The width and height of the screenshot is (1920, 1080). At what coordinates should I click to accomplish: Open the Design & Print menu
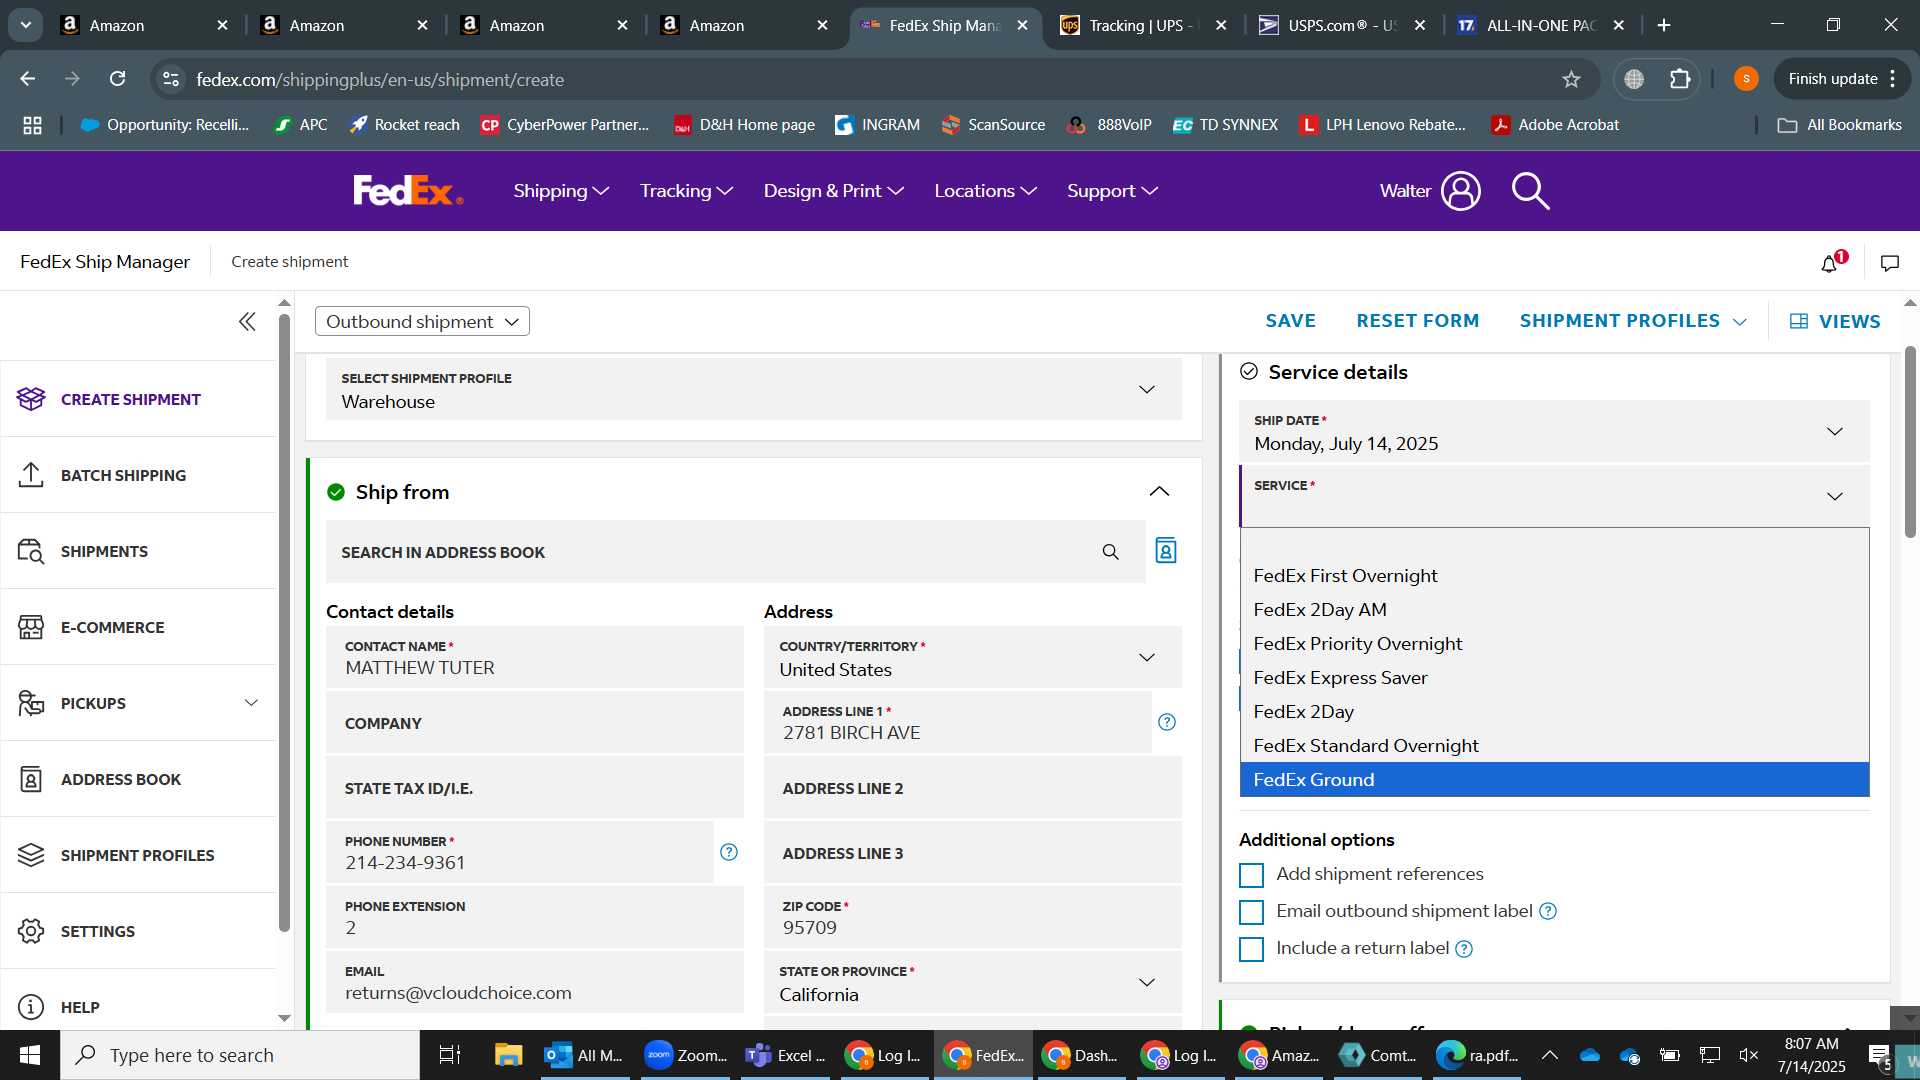[833, 190]
